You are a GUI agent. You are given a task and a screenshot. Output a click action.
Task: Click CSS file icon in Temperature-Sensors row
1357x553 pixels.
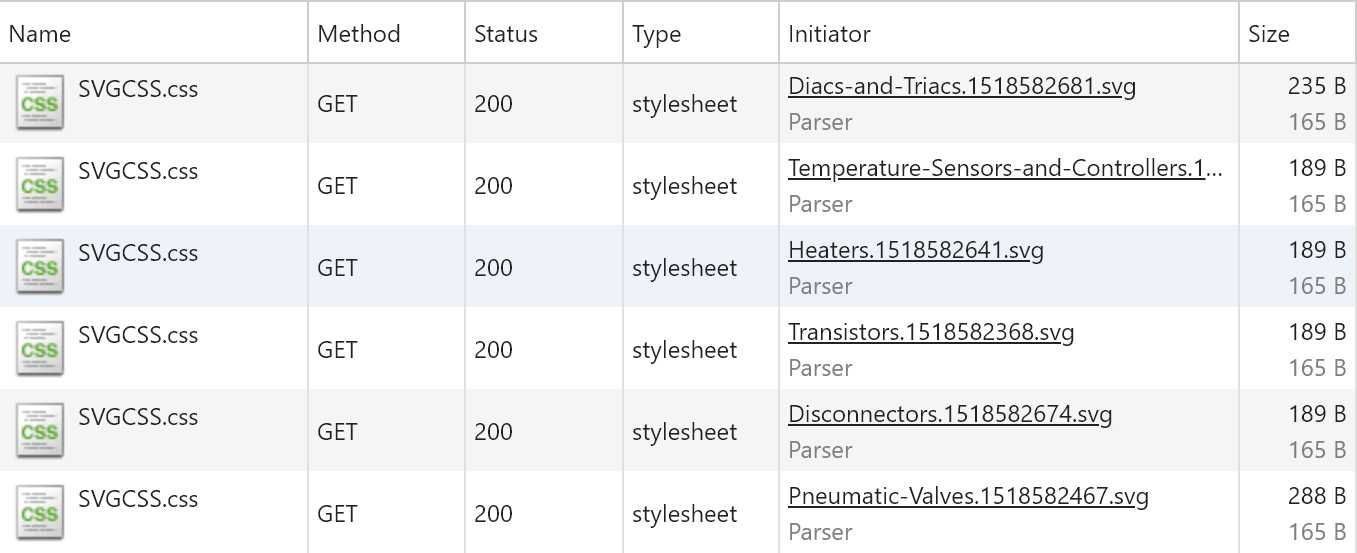(x=40, y=185)
